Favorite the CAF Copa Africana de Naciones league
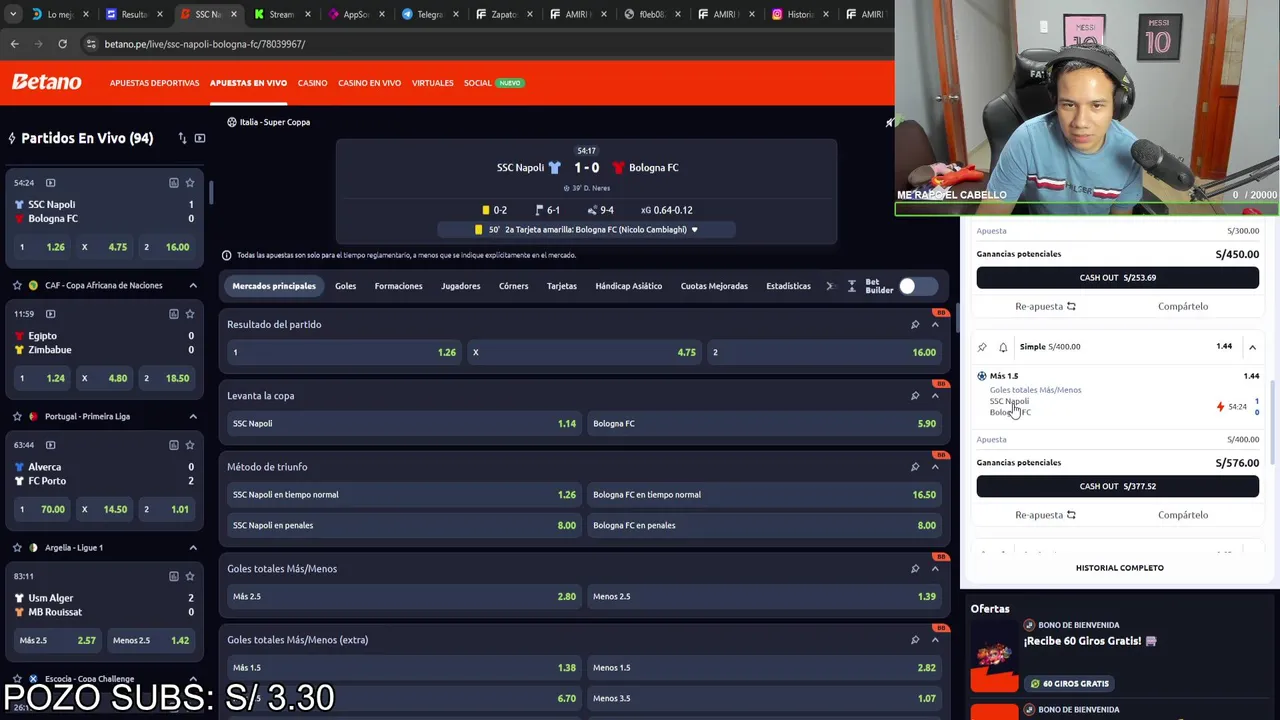Screen dimensions: 1280x720 pyautogui.click(x=17, y=285)
